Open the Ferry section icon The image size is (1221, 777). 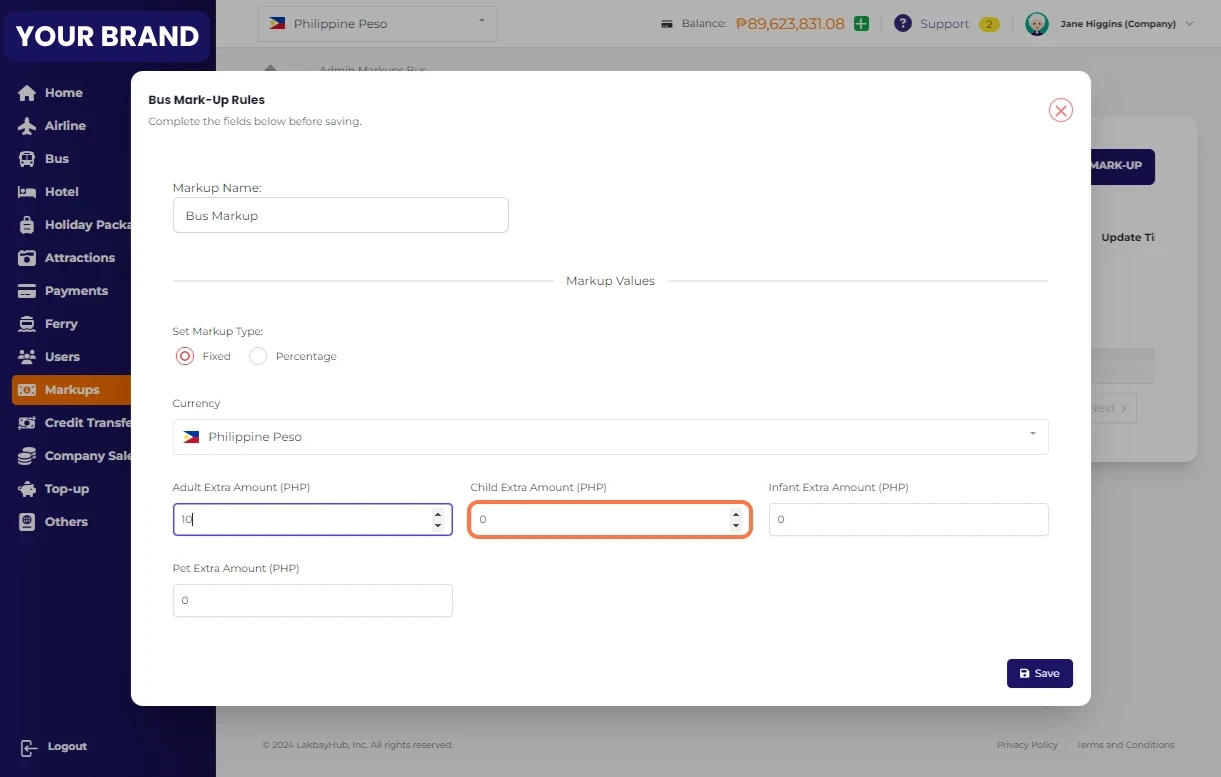click(x=27, y=324)
